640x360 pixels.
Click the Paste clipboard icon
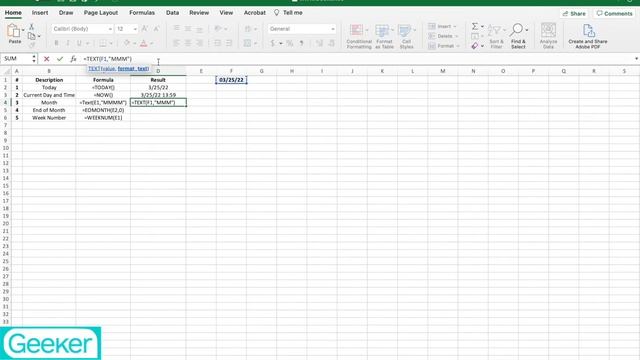[13, 31]
